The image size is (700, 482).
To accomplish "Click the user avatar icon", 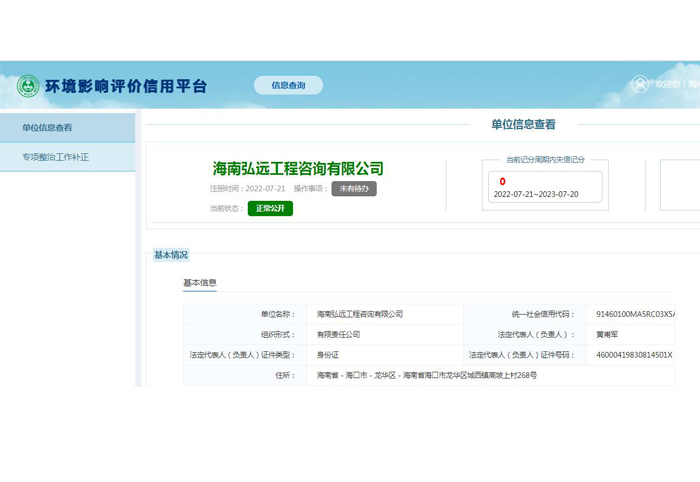I will [x=640, y=85].
